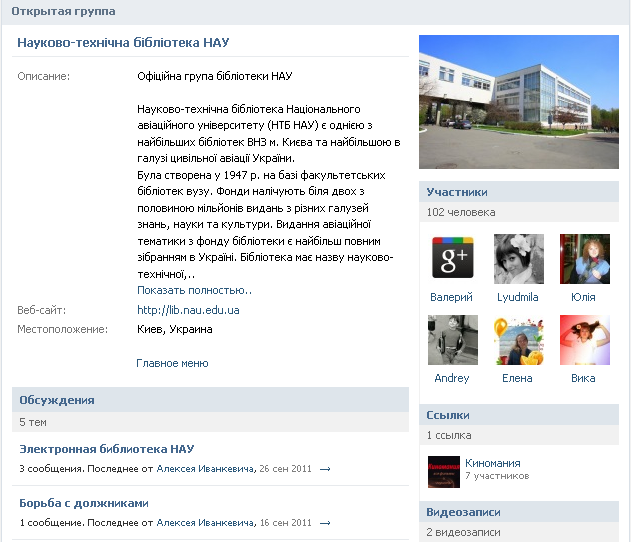Expand description via Показать полностью
The width and height of the screenshot is (631, 542).
(x=194, y=291)
